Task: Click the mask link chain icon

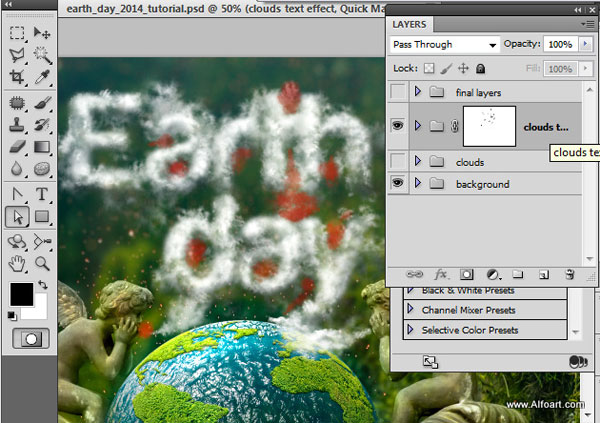Action: coord(455,126)
